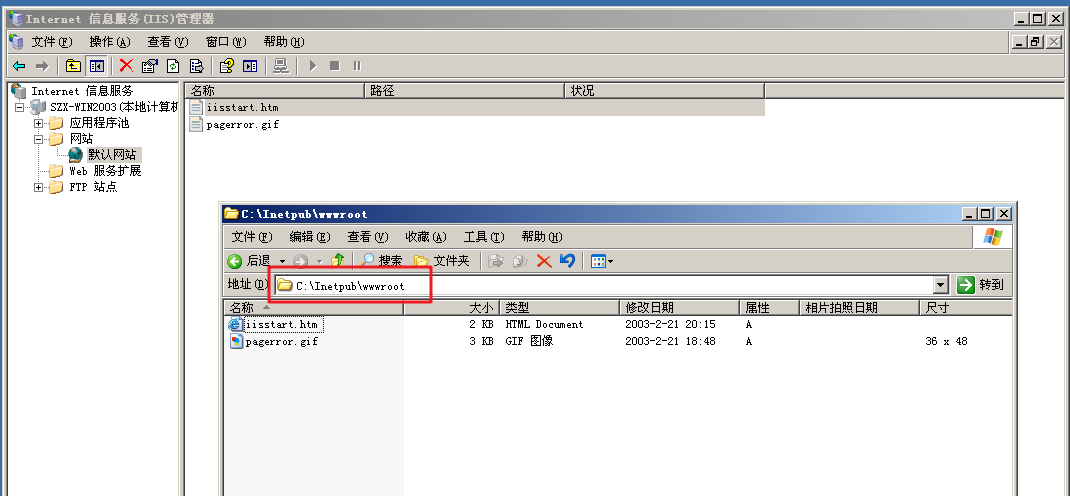Expand the FTP 站点 folder
The width and height of the screenshot is (1070, 496).
click(x=39, y=187)
